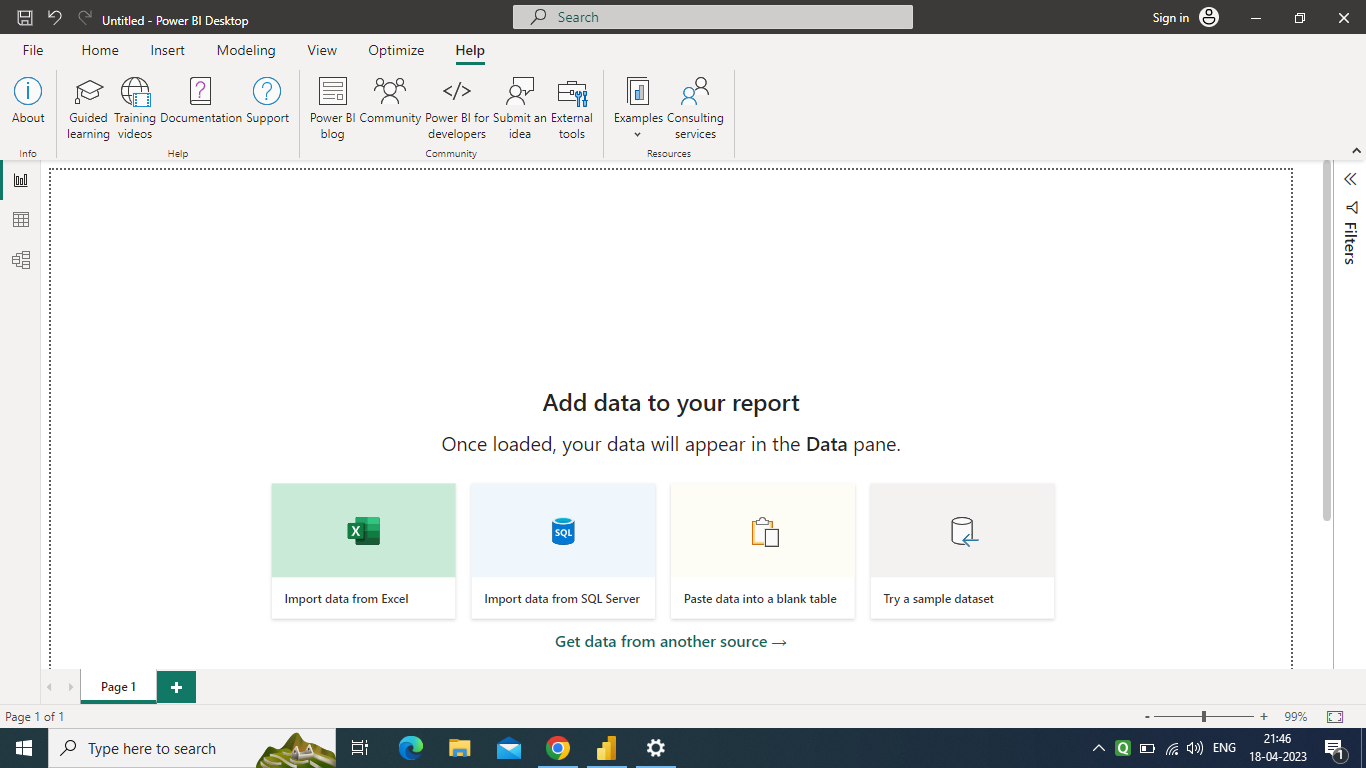The width and height of the screenshot is (1366, 768).
Task: Click Import data from Excel card
Action: click(x=363, y=551)
